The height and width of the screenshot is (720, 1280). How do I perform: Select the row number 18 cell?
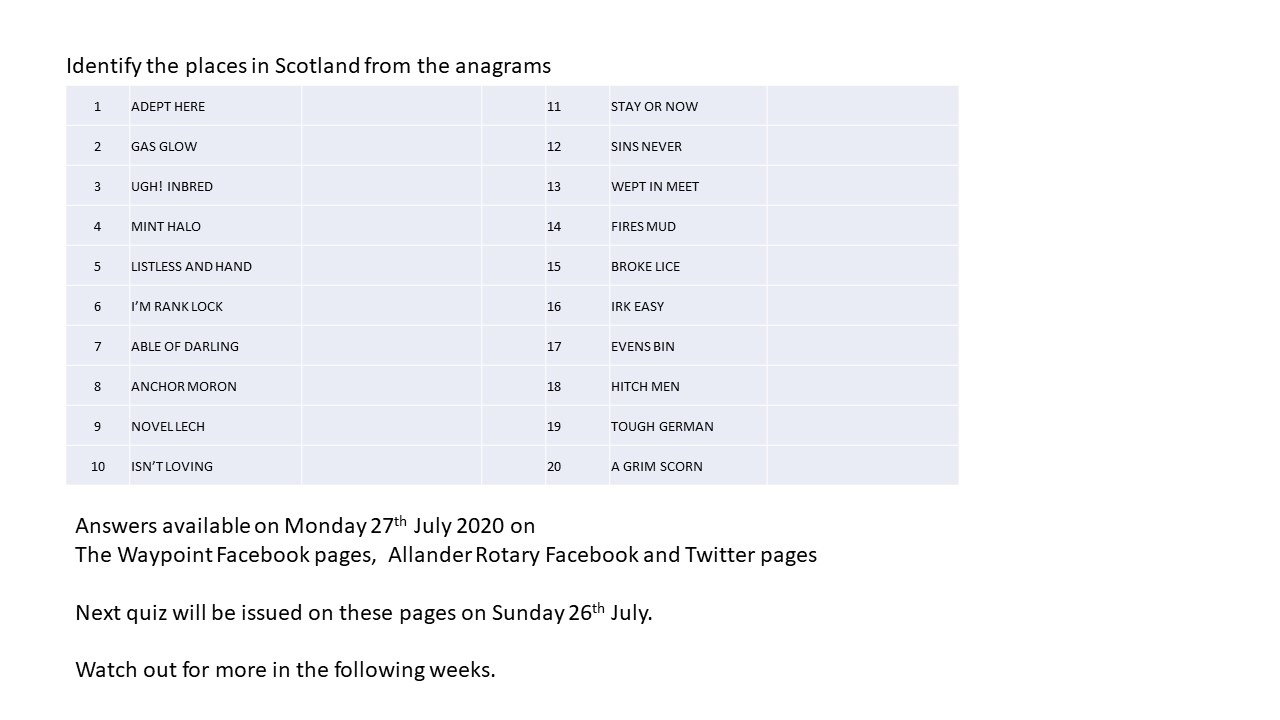577,386
